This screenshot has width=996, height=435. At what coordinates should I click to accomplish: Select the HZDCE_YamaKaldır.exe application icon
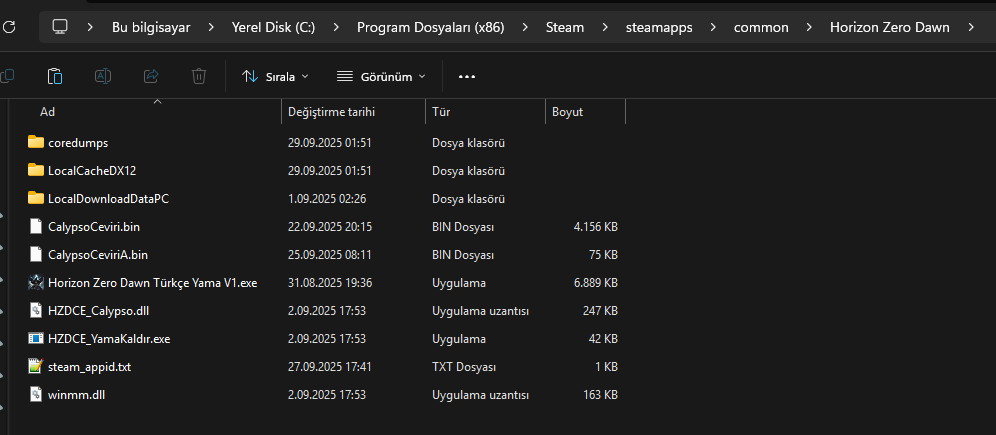pyautogui.click(x=37, y=339)
